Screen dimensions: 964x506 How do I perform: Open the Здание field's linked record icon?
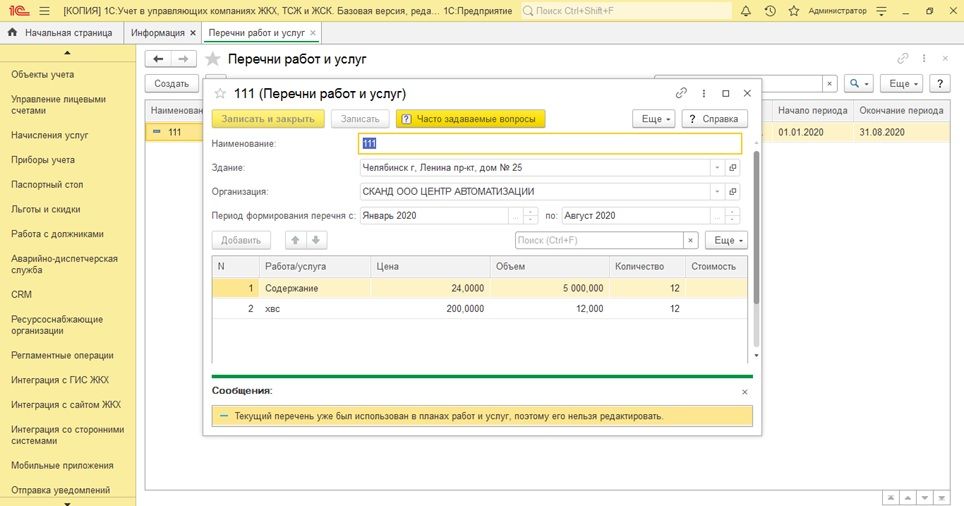pos(733,168)
